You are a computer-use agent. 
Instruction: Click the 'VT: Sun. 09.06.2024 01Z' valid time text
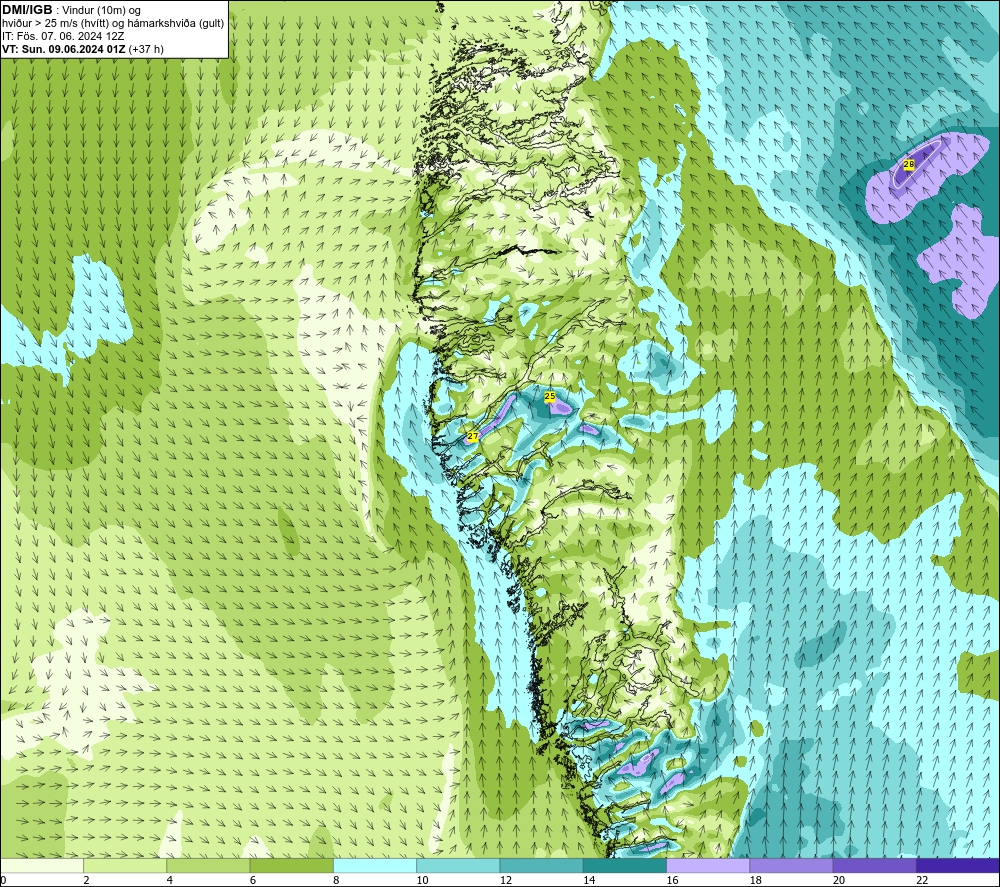coord(64,49)
